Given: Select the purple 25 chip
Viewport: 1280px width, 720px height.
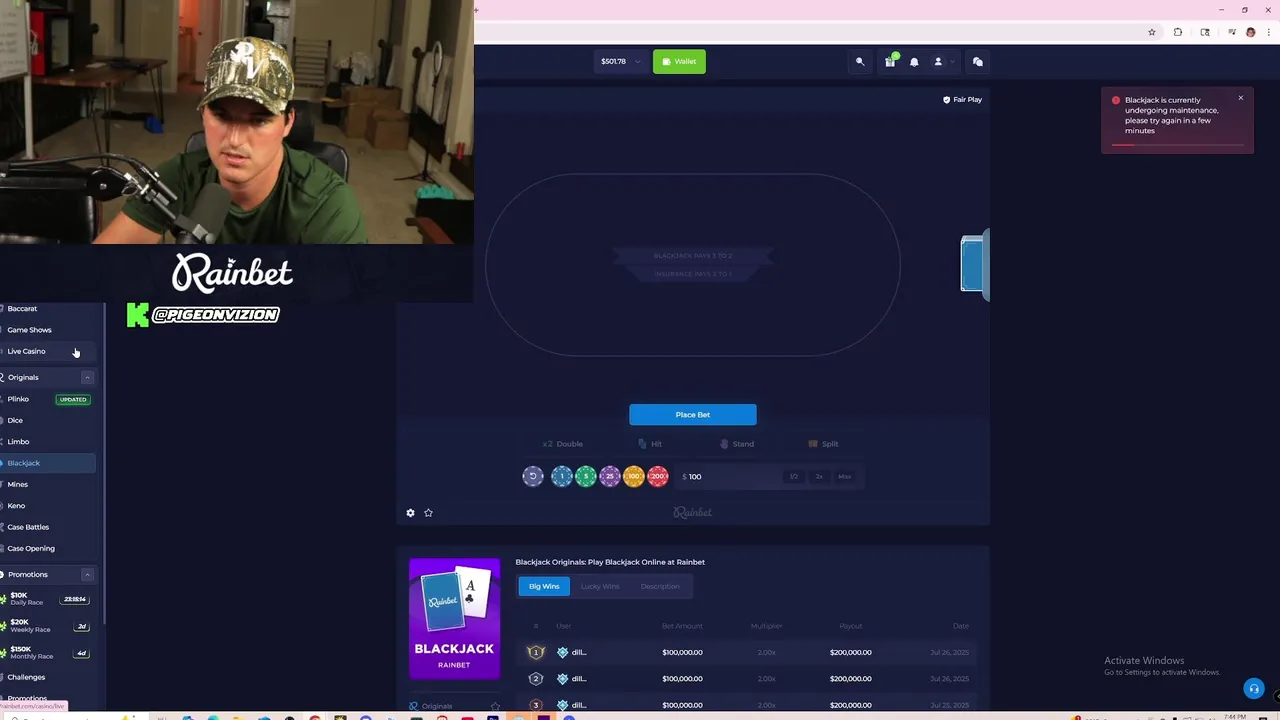Looking at the screenshot, I should click(610, 477).
